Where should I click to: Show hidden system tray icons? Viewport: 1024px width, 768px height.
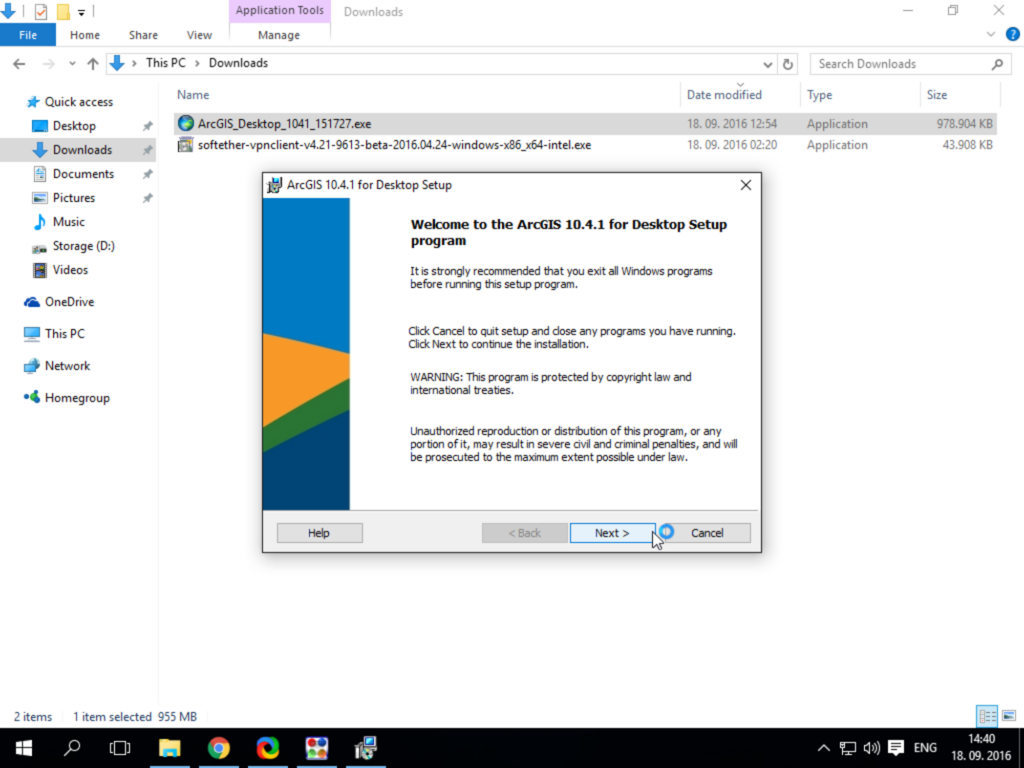pos(824,748)
